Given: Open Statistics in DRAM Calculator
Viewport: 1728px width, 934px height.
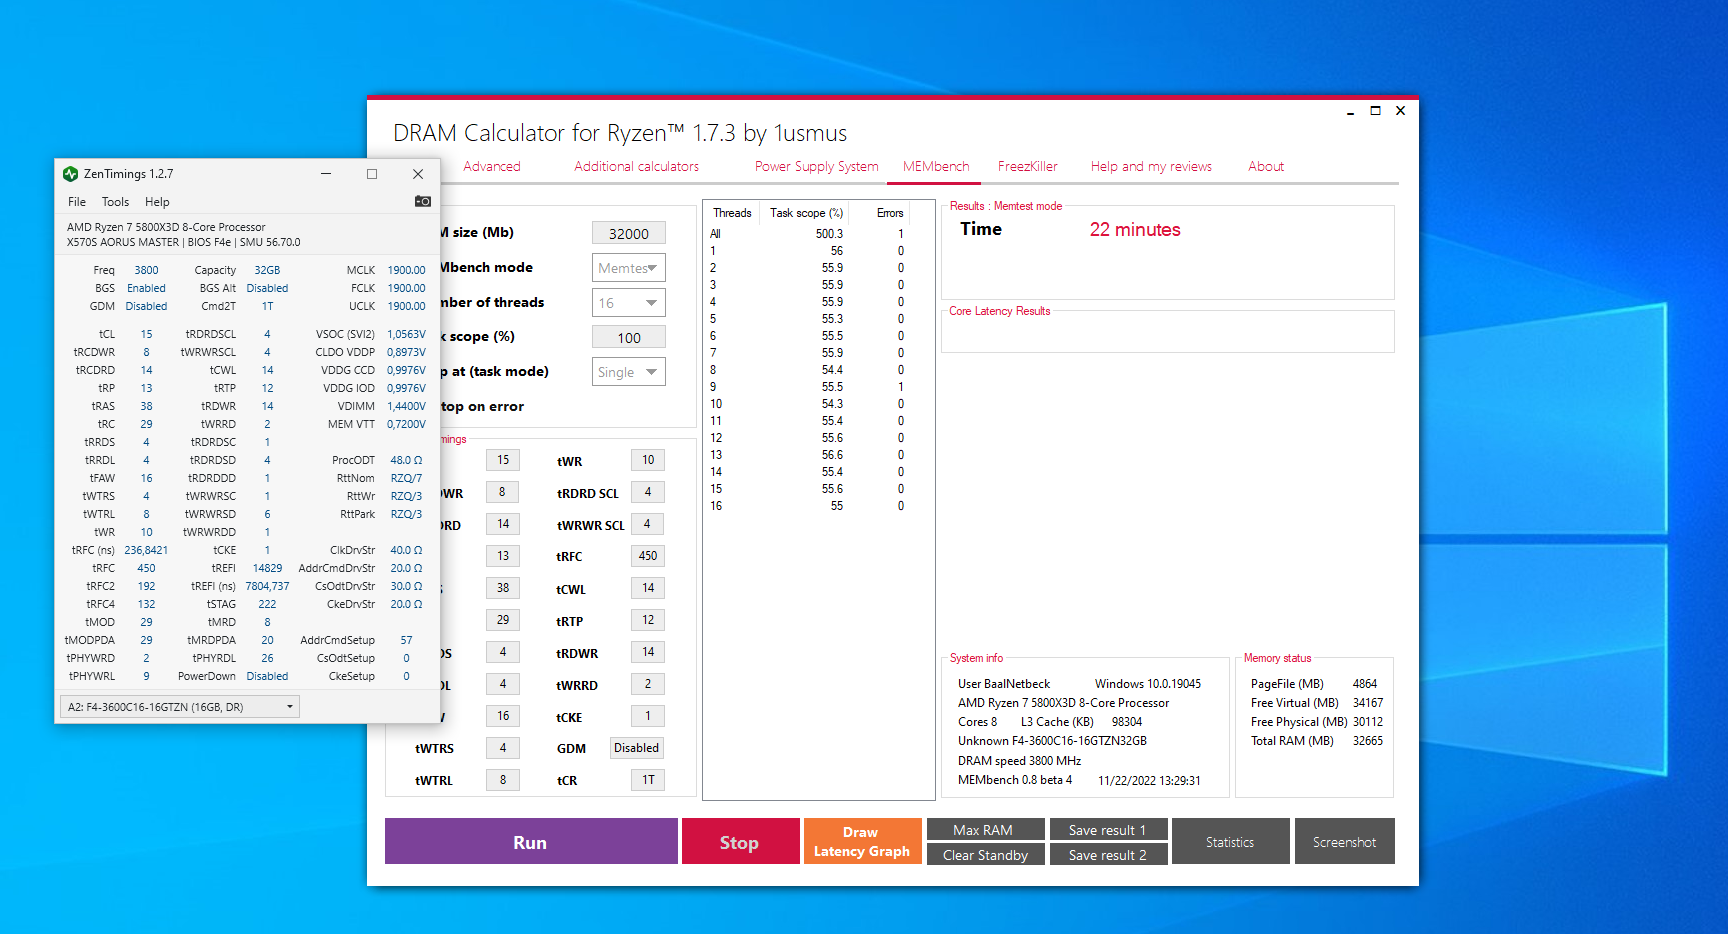Looking at the screenshot, I should point(1230,842).
